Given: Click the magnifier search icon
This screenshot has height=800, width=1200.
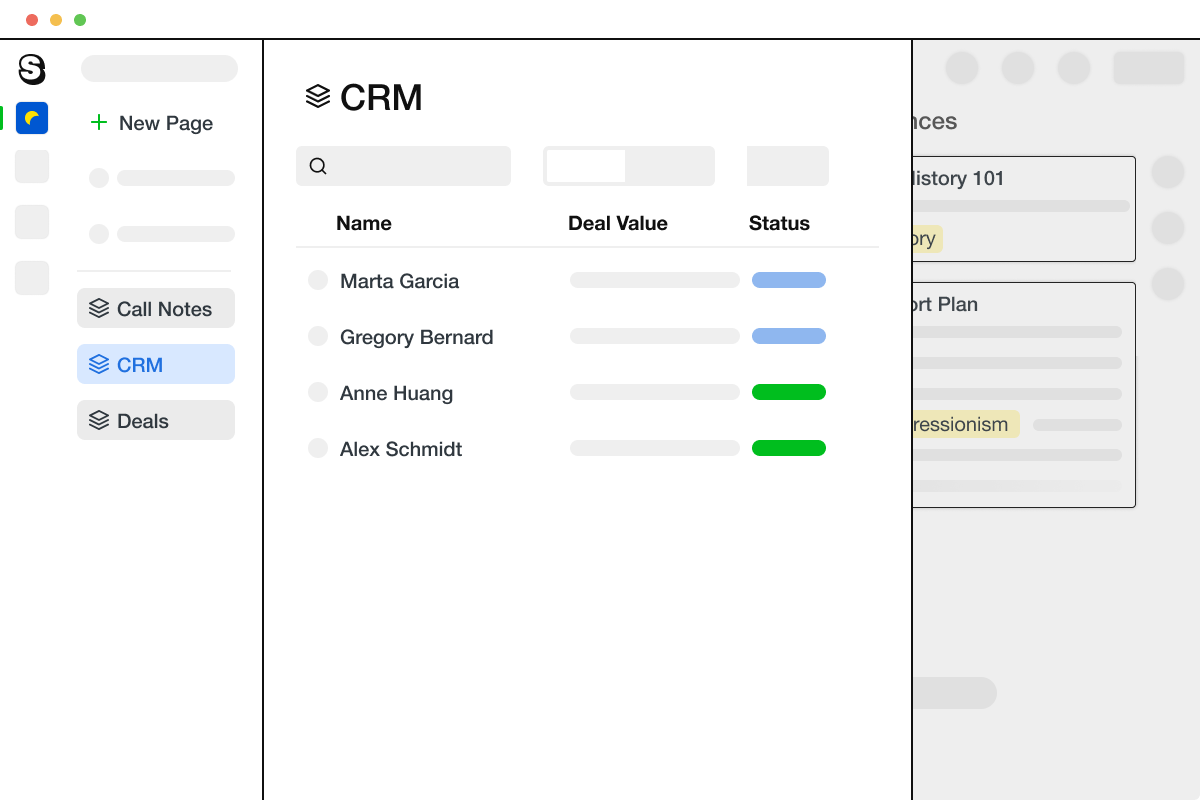Looking at the screenshot, I should tap(318, 166).
